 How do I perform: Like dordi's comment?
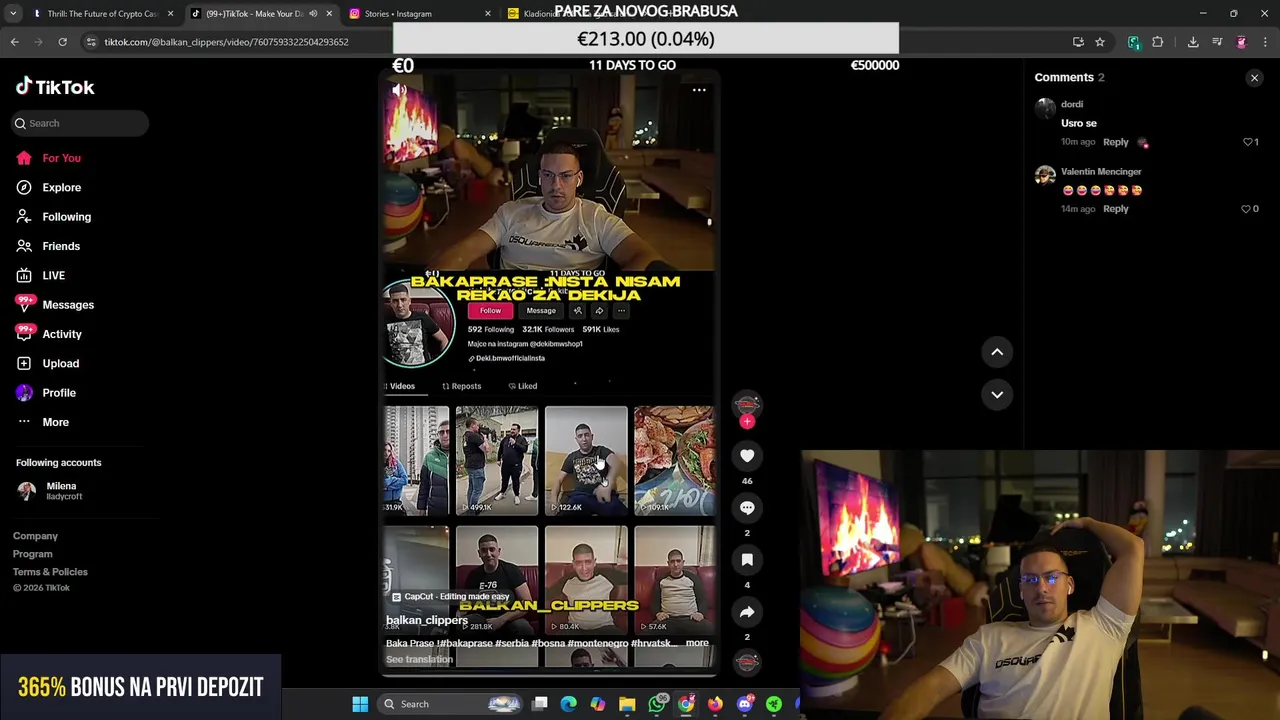click(x=1250, y=142)
